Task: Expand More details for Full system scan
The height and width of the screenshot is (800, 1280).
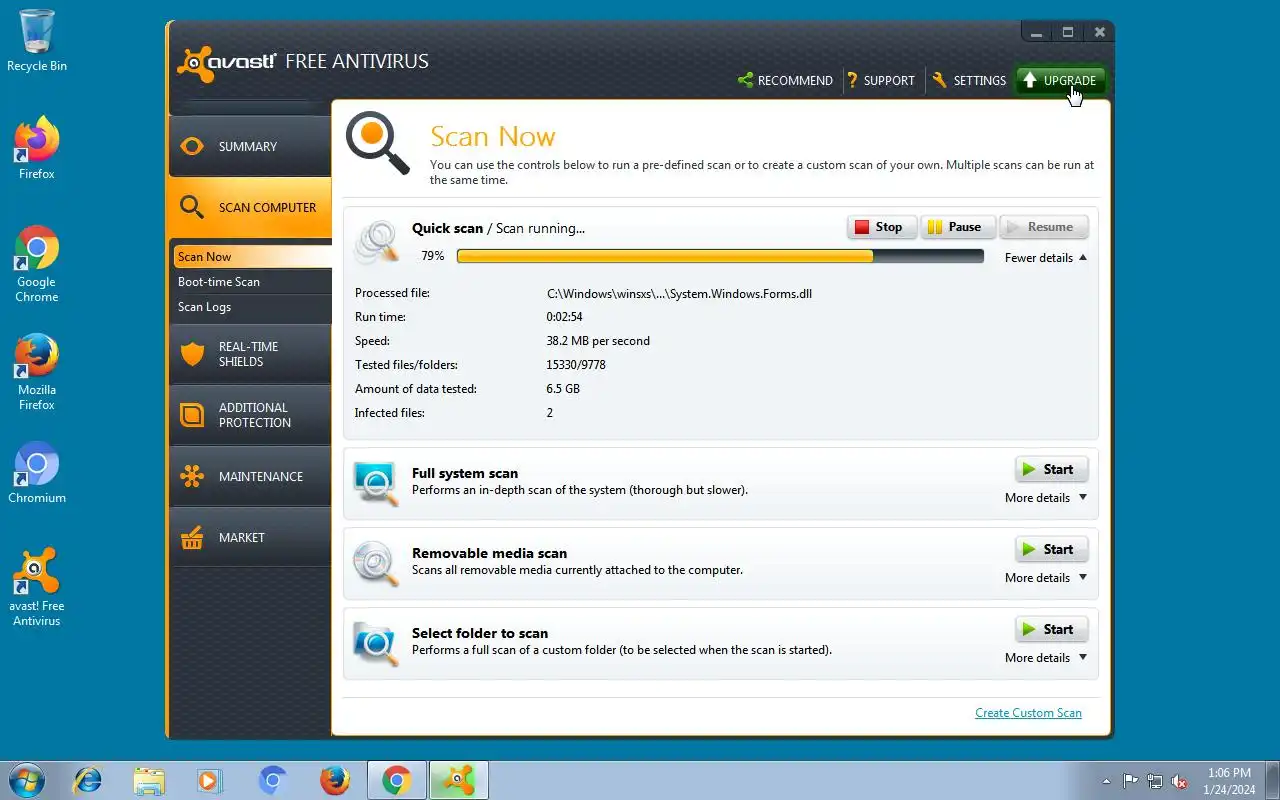Action: click(x=1046, y=498)
